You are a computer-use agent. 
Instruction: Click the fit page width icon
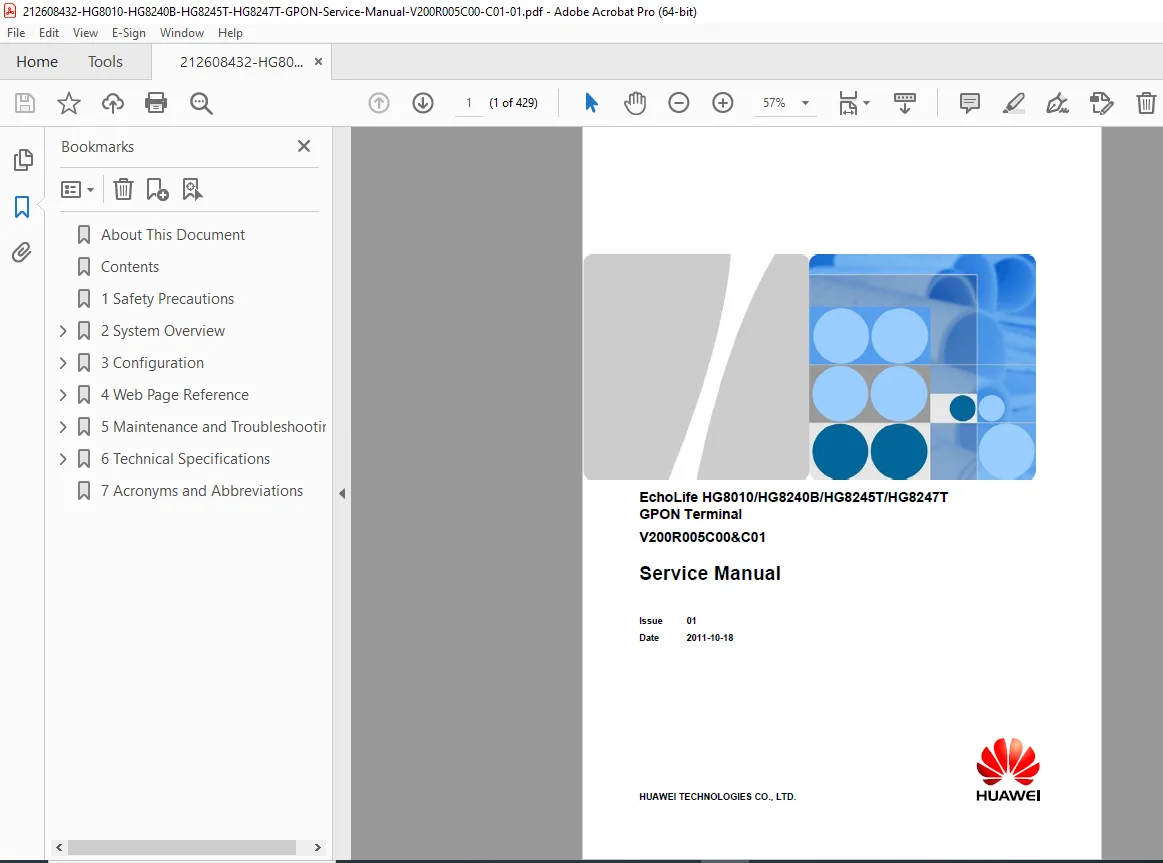[848, 103]
